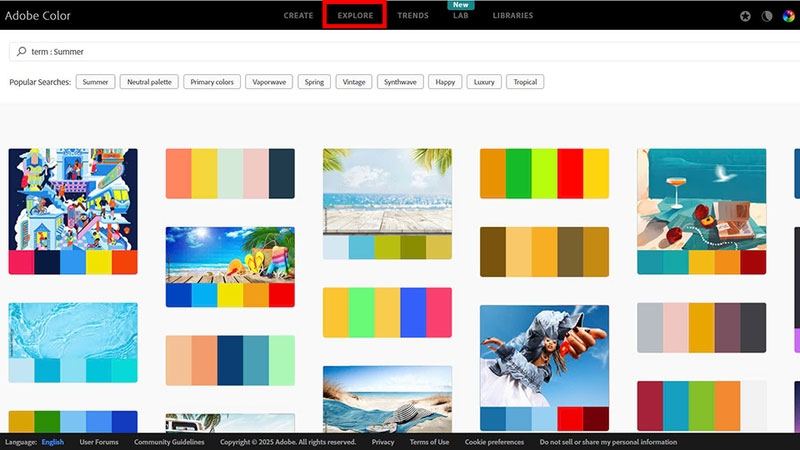The image size is (800, 450).
Task: Switch to the Create tab
Action: pos(298,16)
